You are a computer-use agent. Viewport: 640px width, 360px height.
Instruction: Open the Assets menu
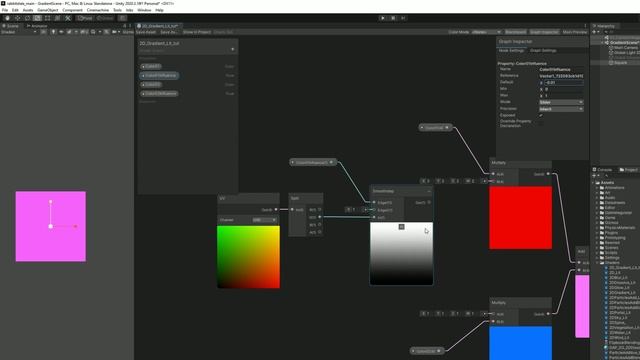[28, 10]
